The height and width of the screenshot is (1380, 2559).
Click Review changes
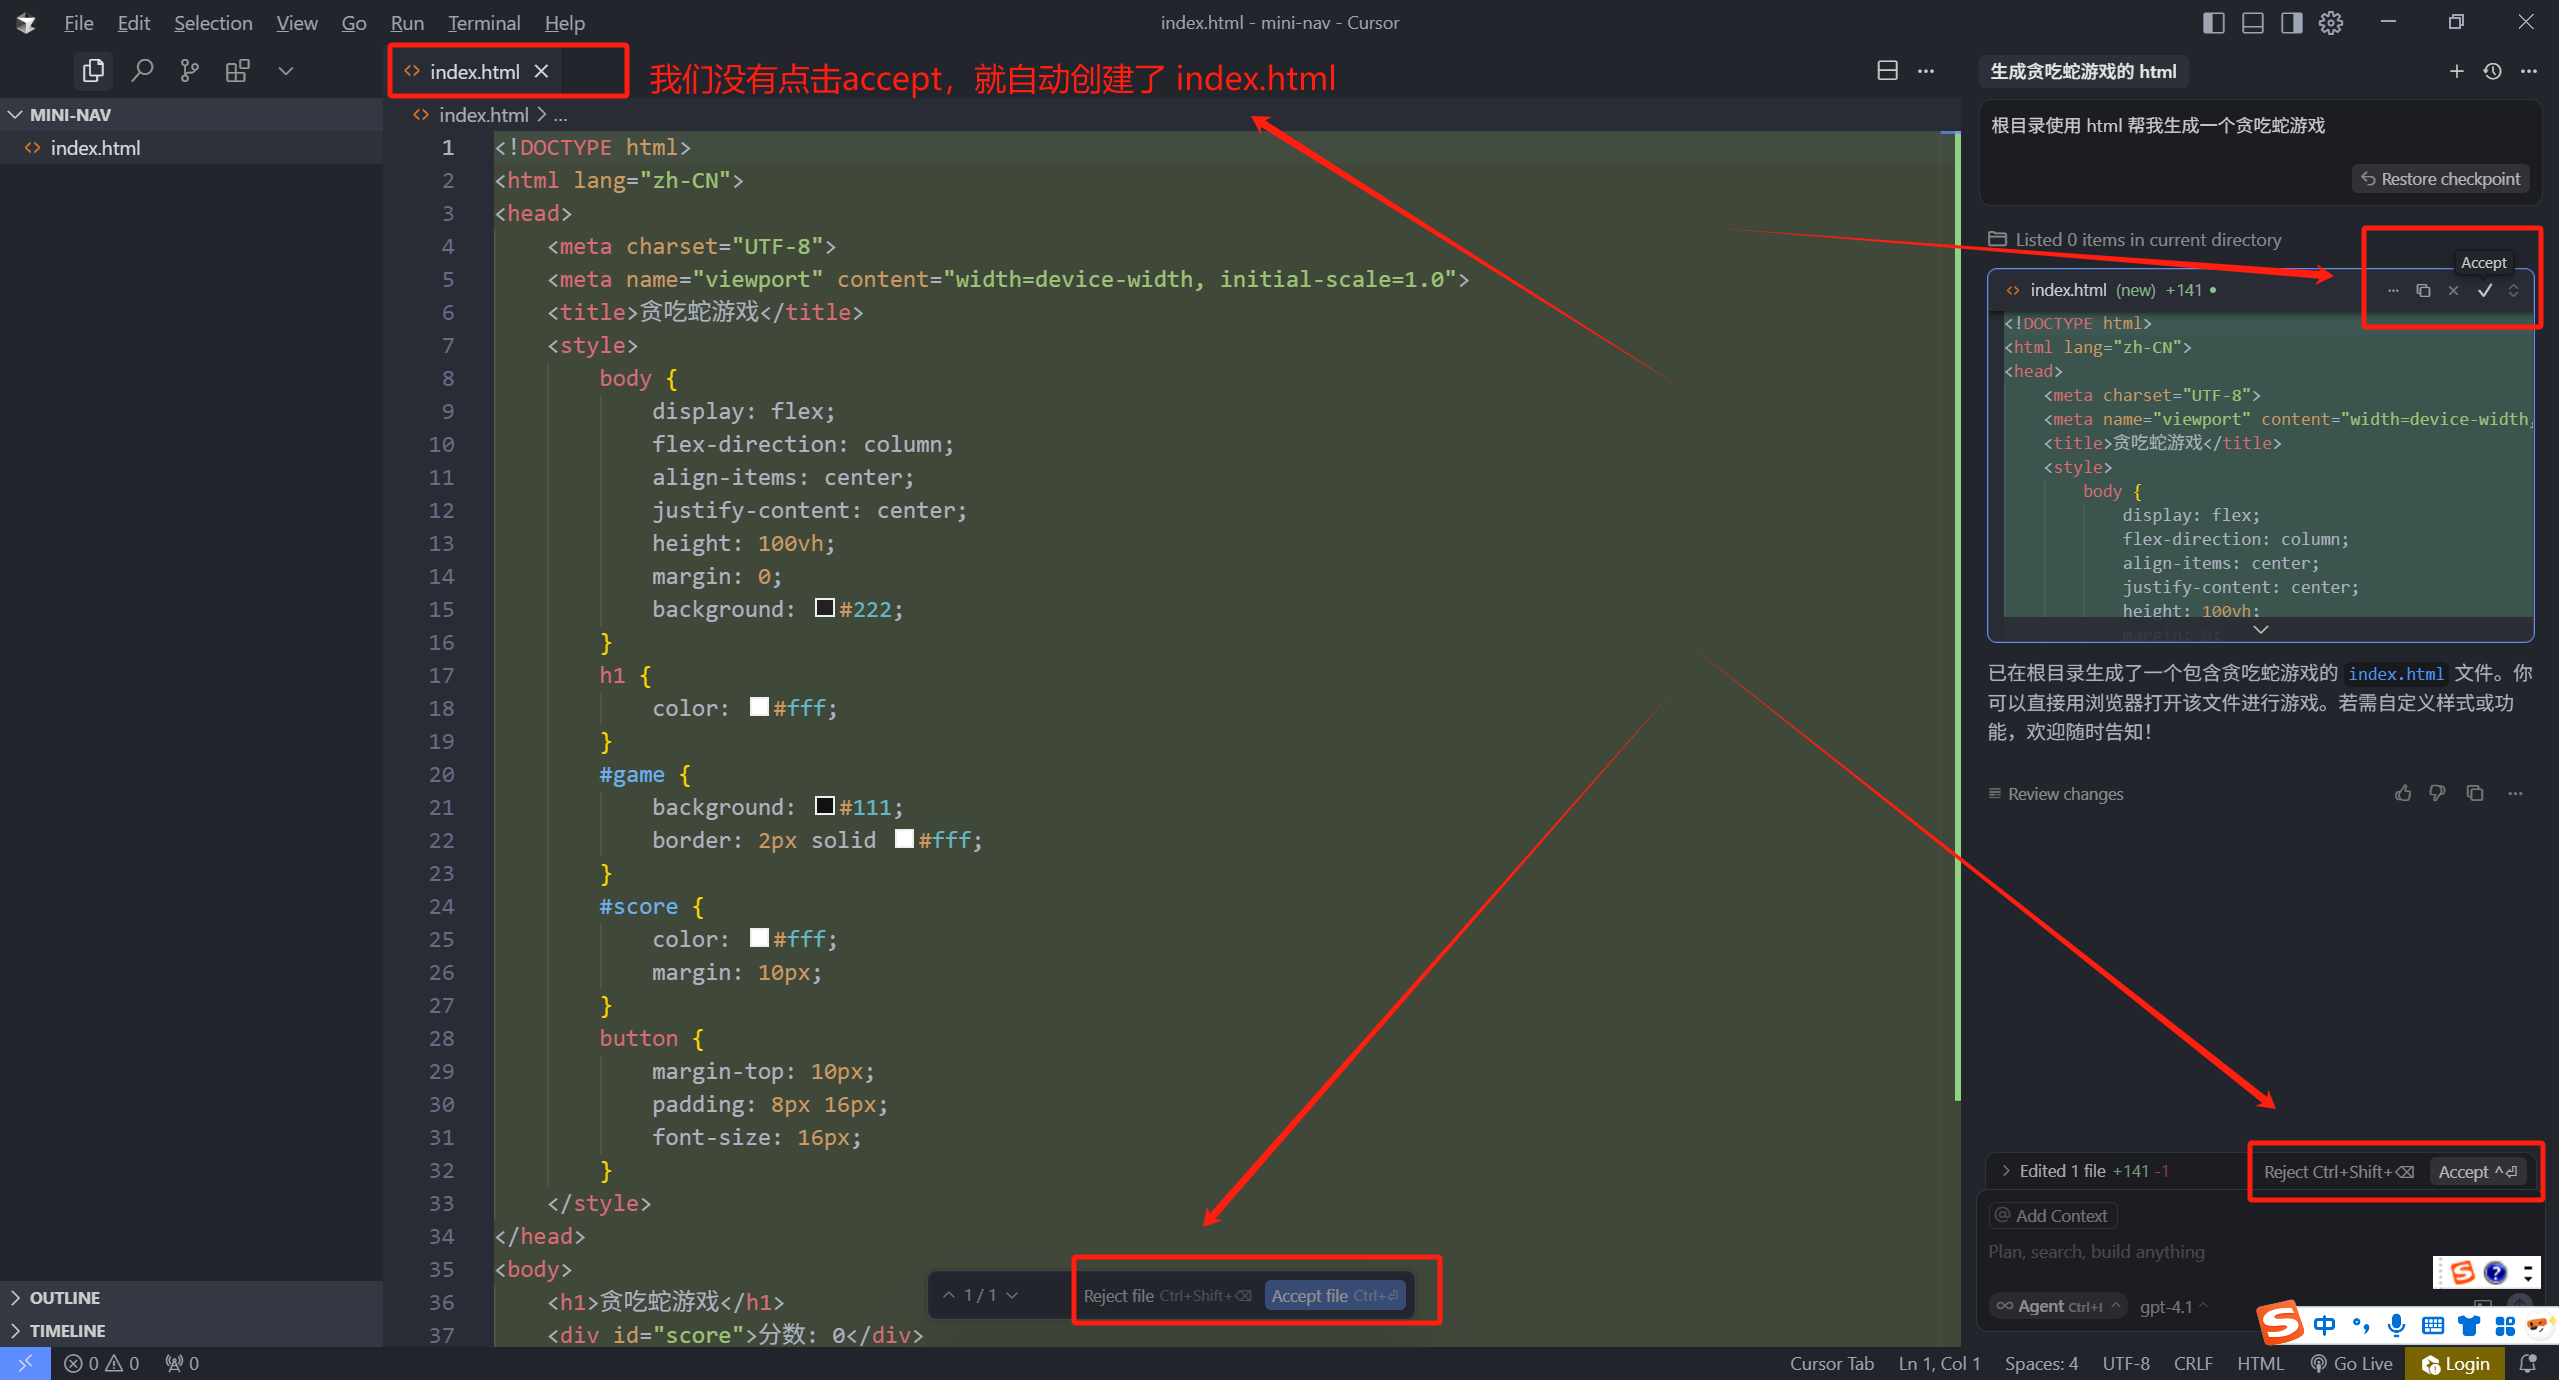click(x=2055, y=794)
